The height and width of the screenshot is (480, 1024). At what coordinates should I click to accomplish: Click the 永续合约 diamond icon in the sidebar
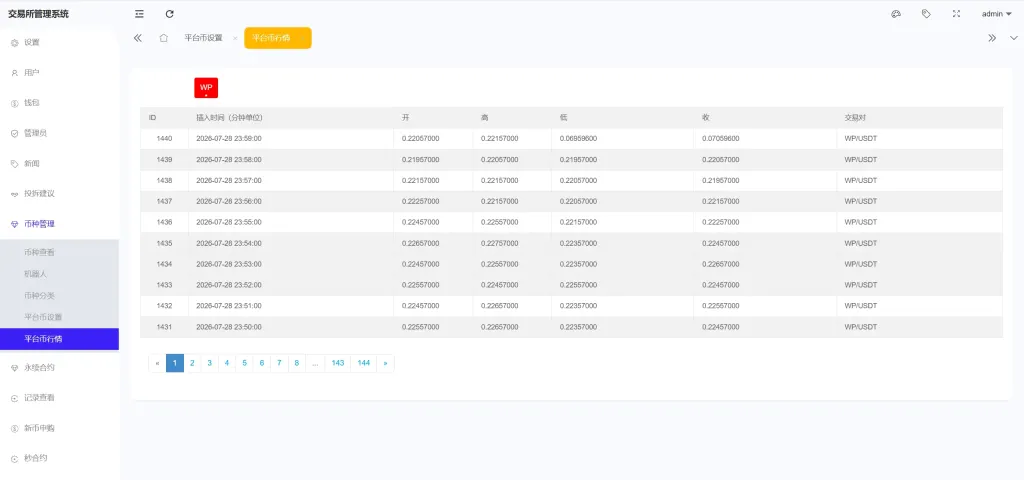coord(14,368)
